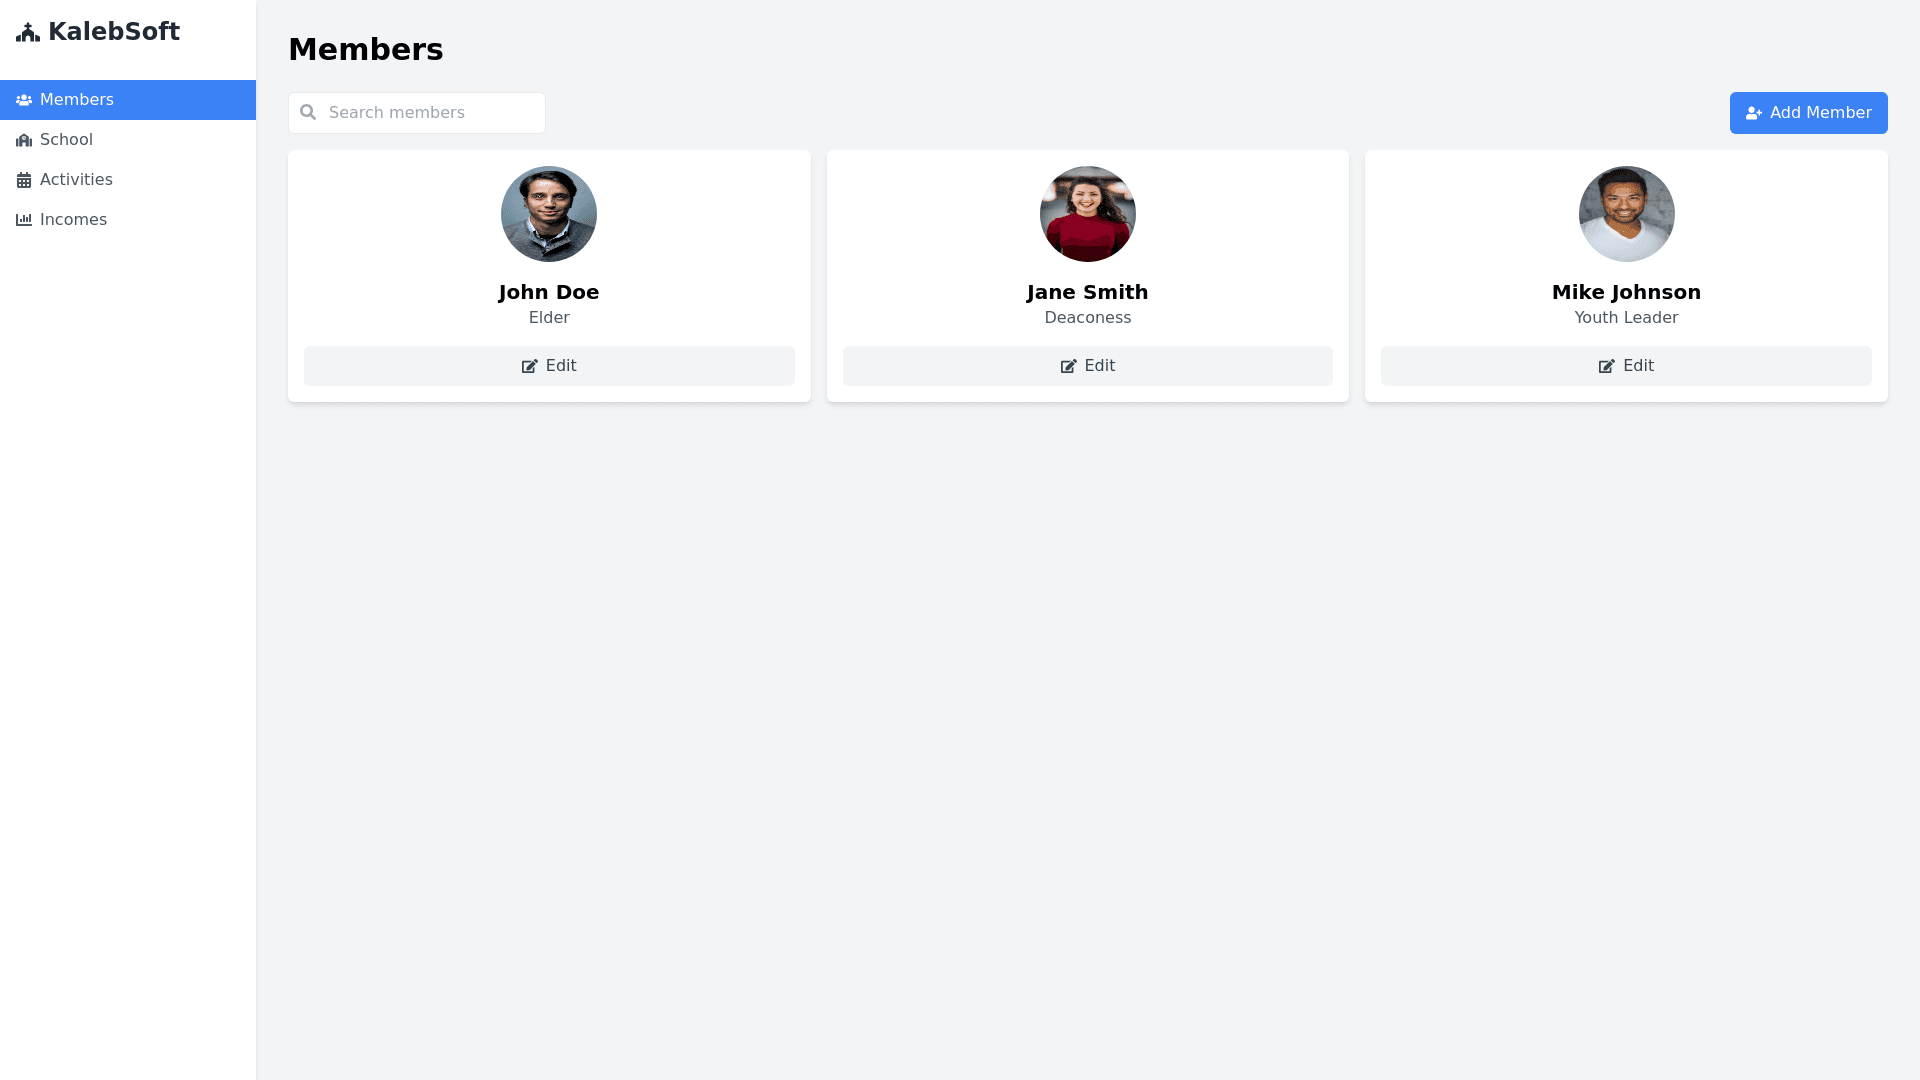Screen dimensions: 1920x1080
Task: Click the KalebSoft church logo icon
Action: point(28,33)
